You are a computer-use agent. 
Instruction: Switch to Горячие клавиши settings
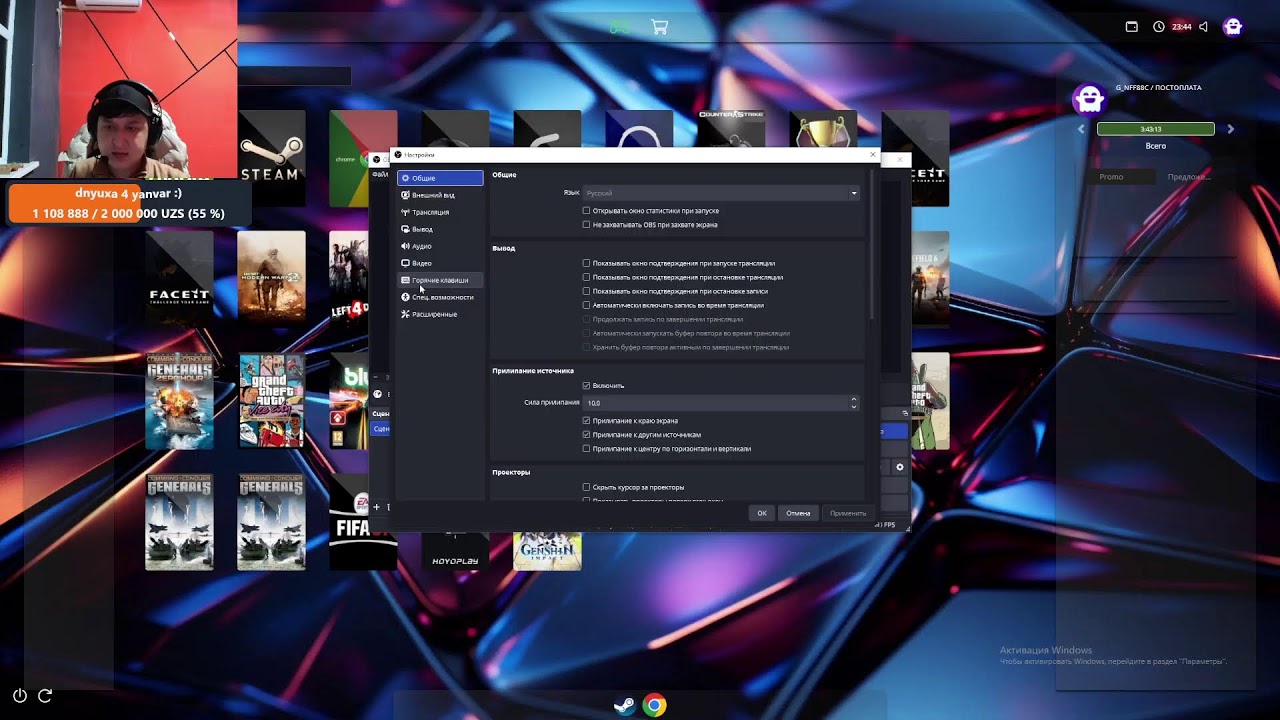coord(440,280)
